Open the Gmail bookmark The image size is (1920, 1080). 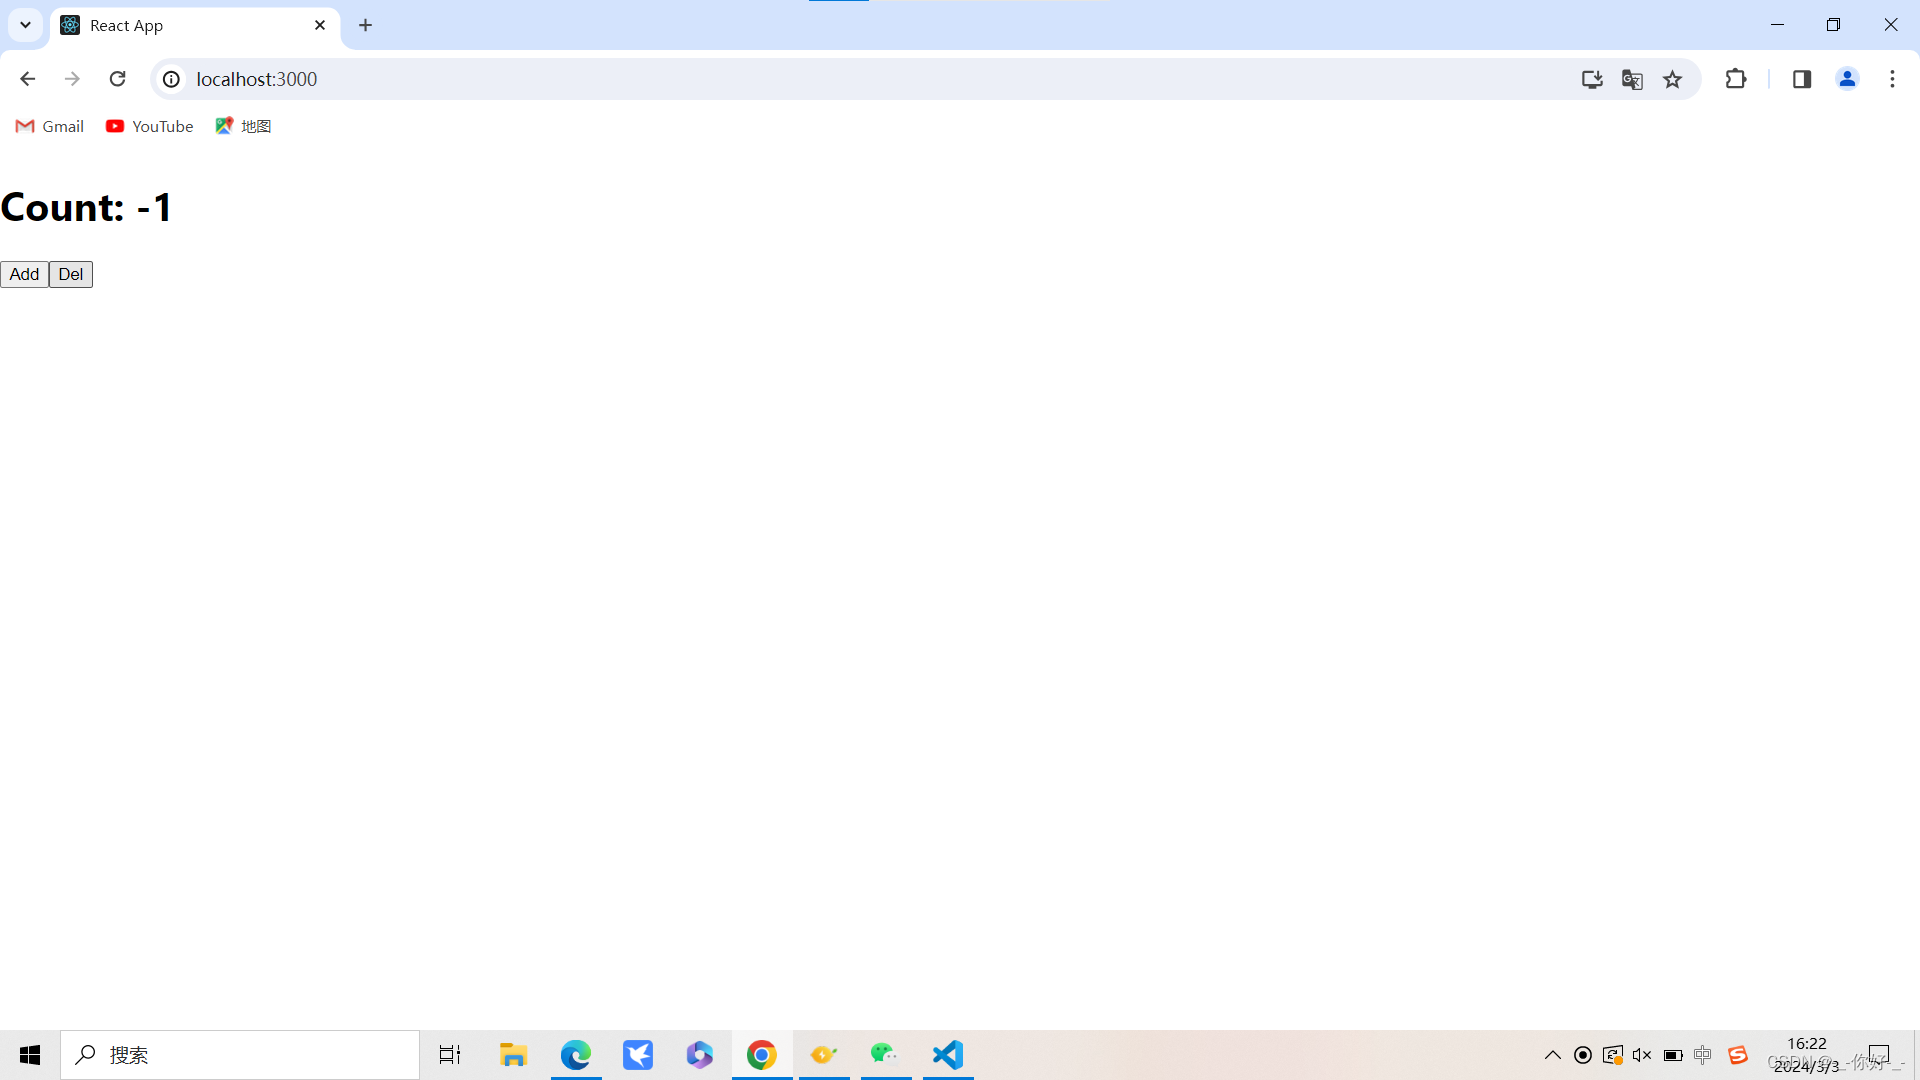(47, 125)
